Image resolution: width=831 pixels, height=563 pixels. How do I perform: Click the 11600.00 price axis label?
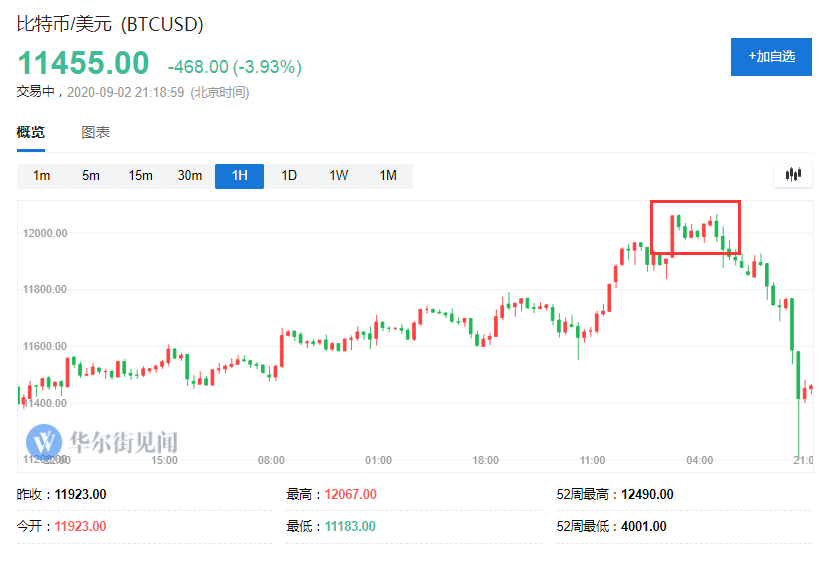[45, 346]
